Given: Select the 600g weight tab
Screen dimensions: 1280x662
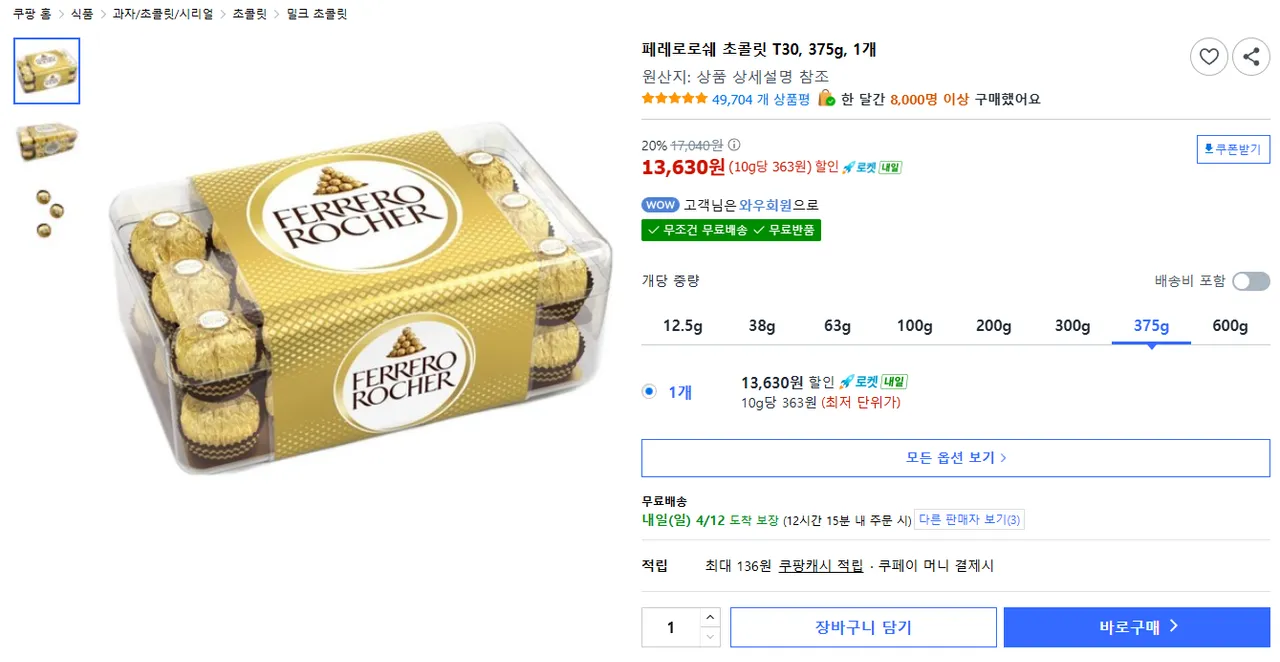Looking at the screenshot, I should [x=1230, y=326].
